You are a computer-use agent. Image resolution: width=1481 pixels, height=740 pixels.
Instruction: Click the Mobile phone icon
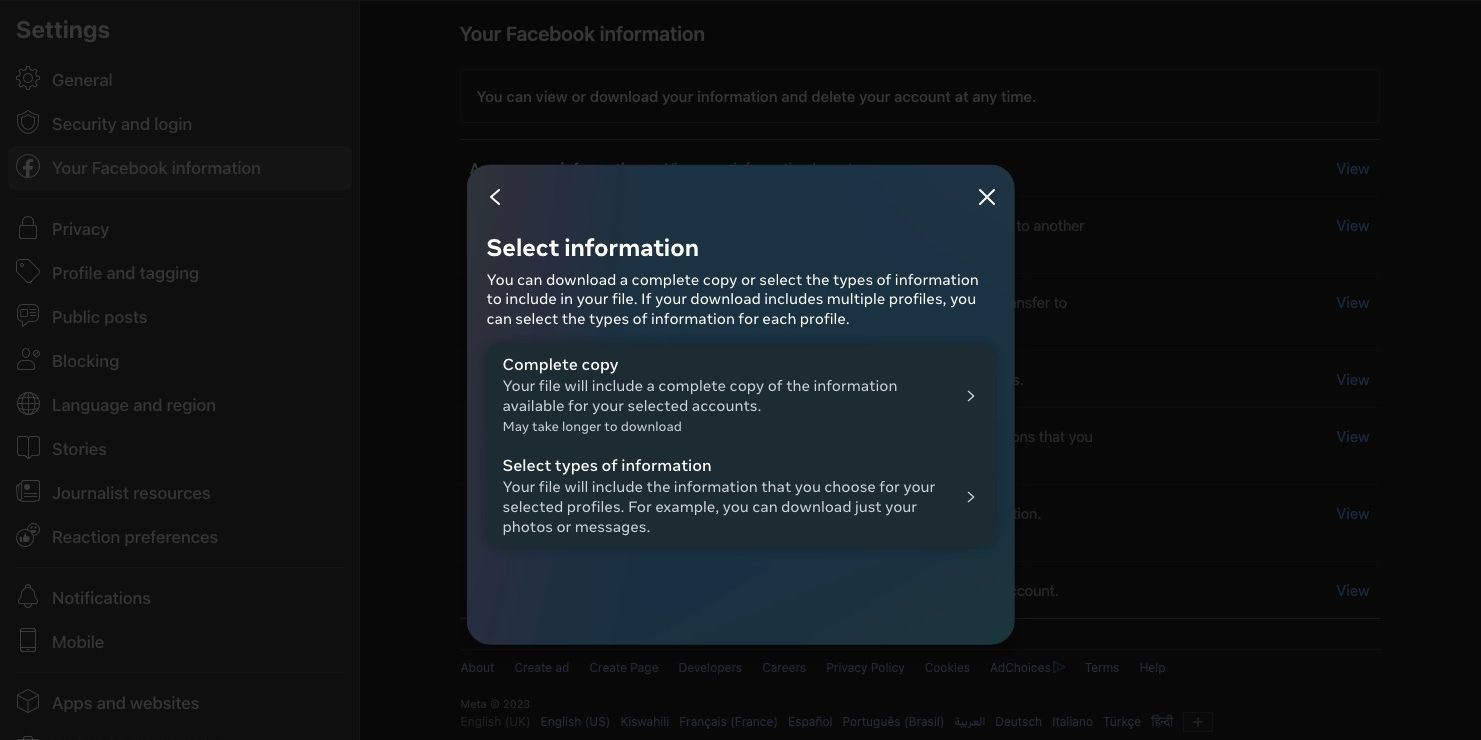click(x=28, y=642)
